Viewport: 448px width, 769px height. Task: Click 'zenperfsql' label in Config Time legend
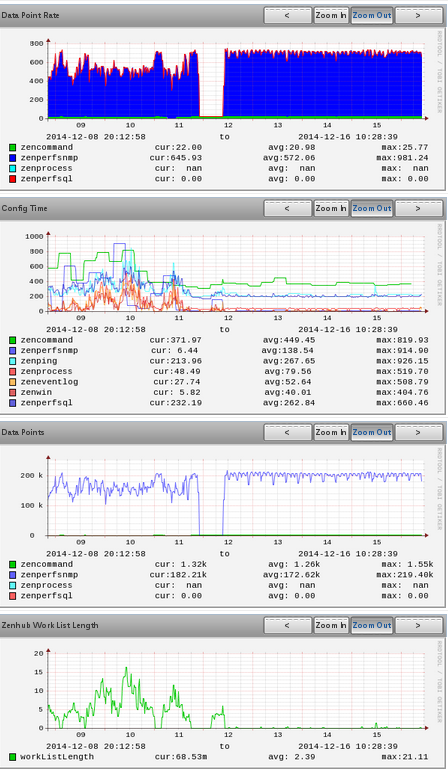(46, 403)
